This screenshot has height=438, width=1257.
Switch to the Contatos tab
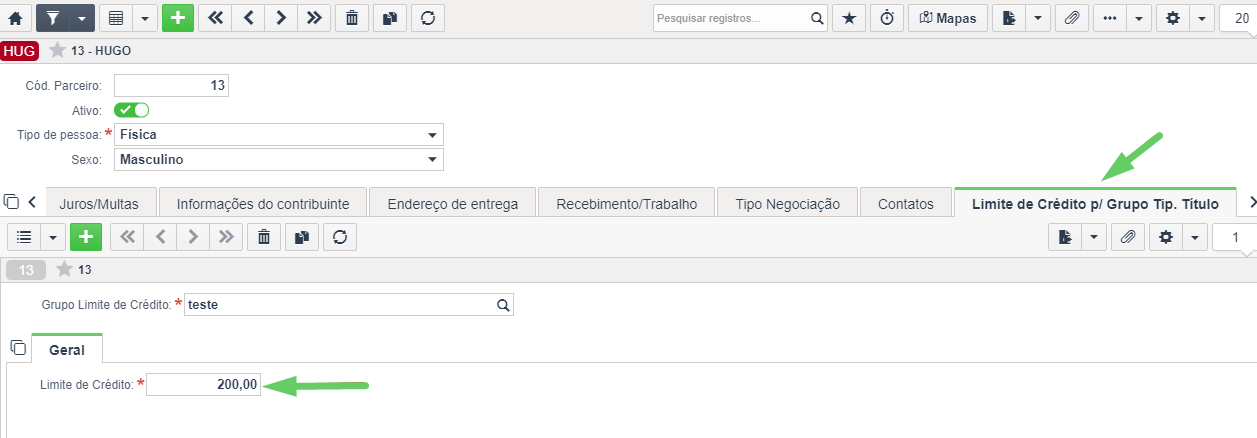906,203
